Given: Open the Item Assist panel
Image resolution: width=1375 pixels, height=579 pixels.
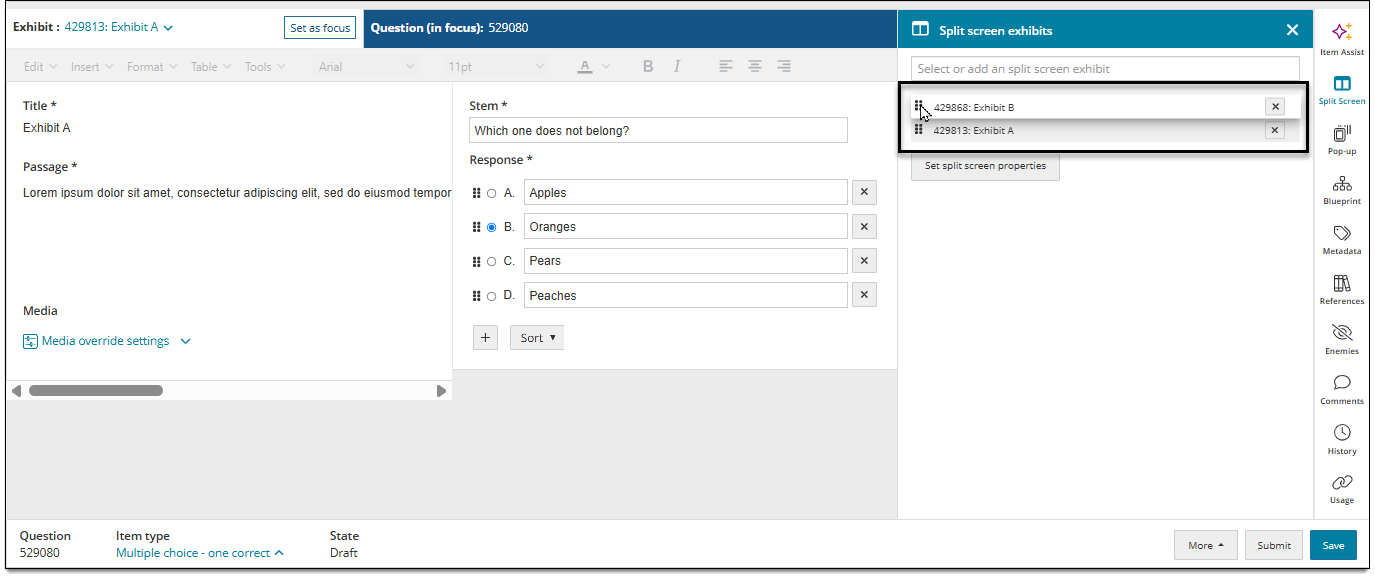Looking at the screenshot, I should 1342,39.
